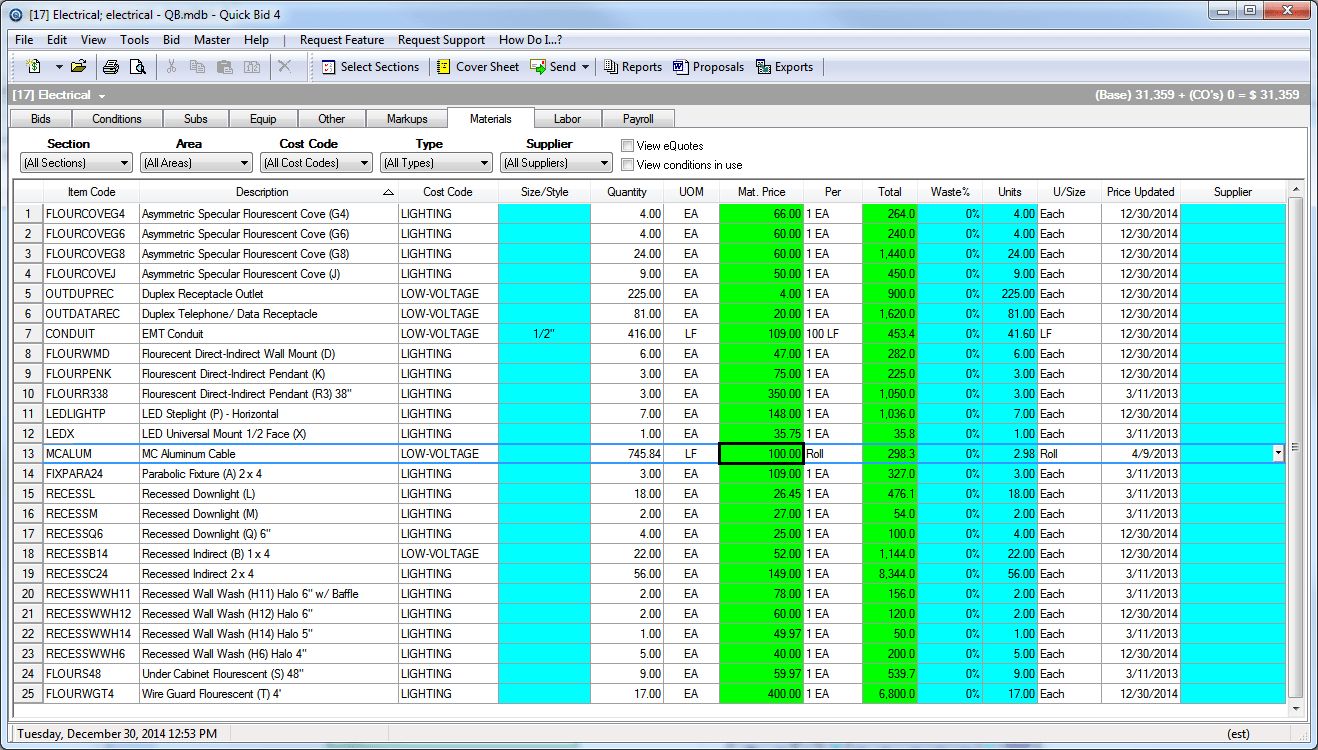Click the vertical scrollbar of the materials grid
The width and height of the screenshot is (1318, 750).
pos(1296,448)
